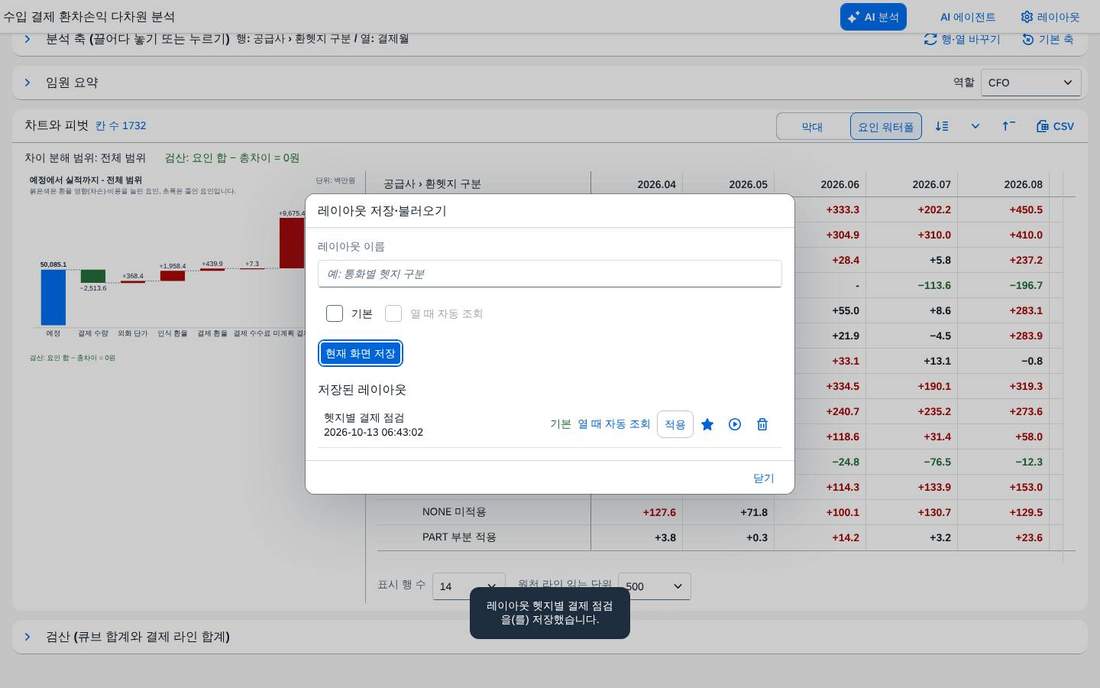The width and height of the screenshot is (1100, 688).
Task: Click the 2026.08 column header
Action: (x=1023, y=184)
